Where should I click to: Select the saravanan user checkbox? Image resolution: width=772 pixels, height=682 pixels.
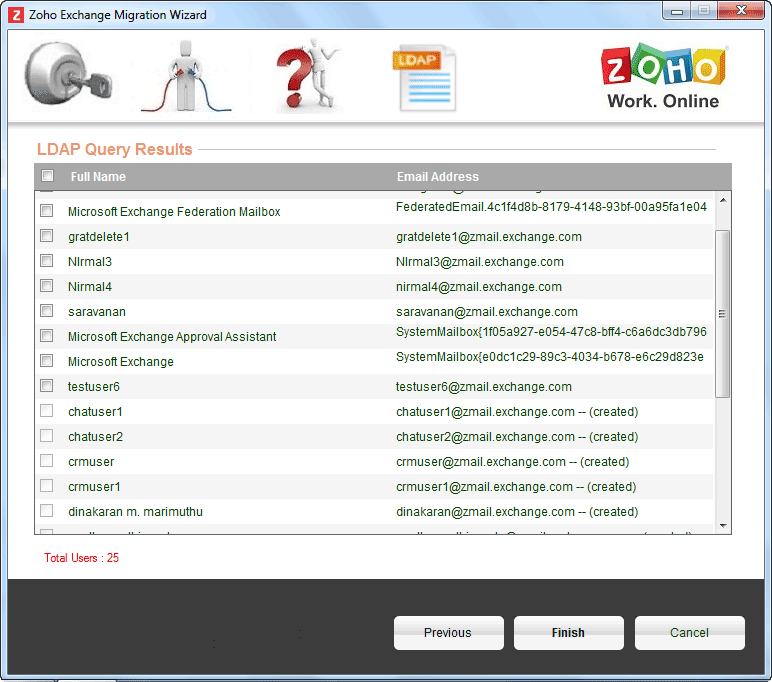[46, 311]
